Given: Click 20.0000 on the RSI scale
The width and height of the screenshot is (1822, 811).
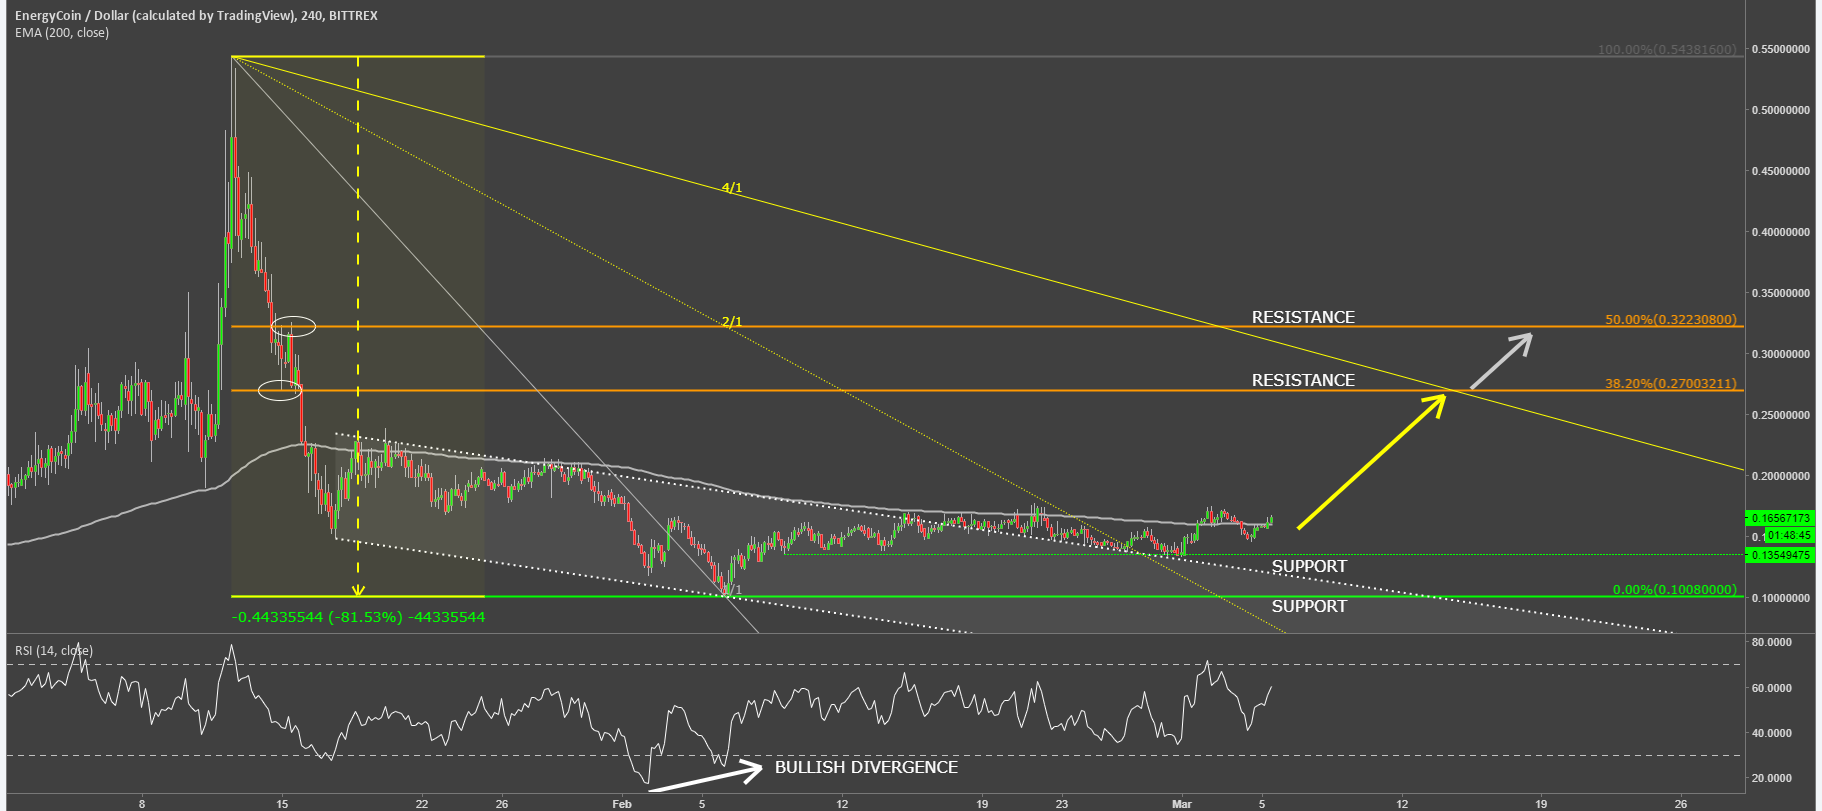Looking at the screenshot, I should 1771,778.
